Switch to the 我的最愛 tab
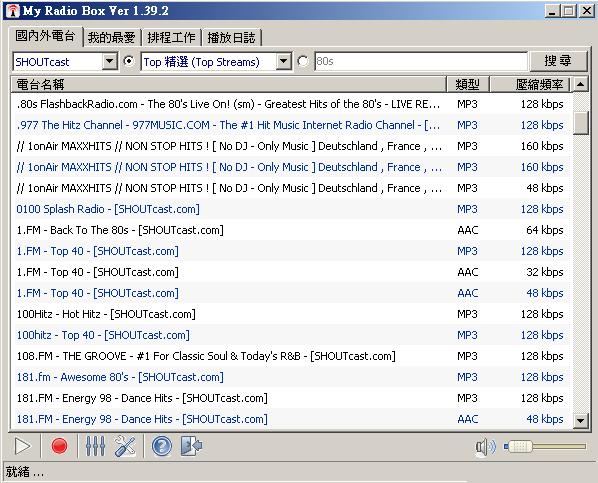Screen dimensions: 598x483 coord(111,37)
